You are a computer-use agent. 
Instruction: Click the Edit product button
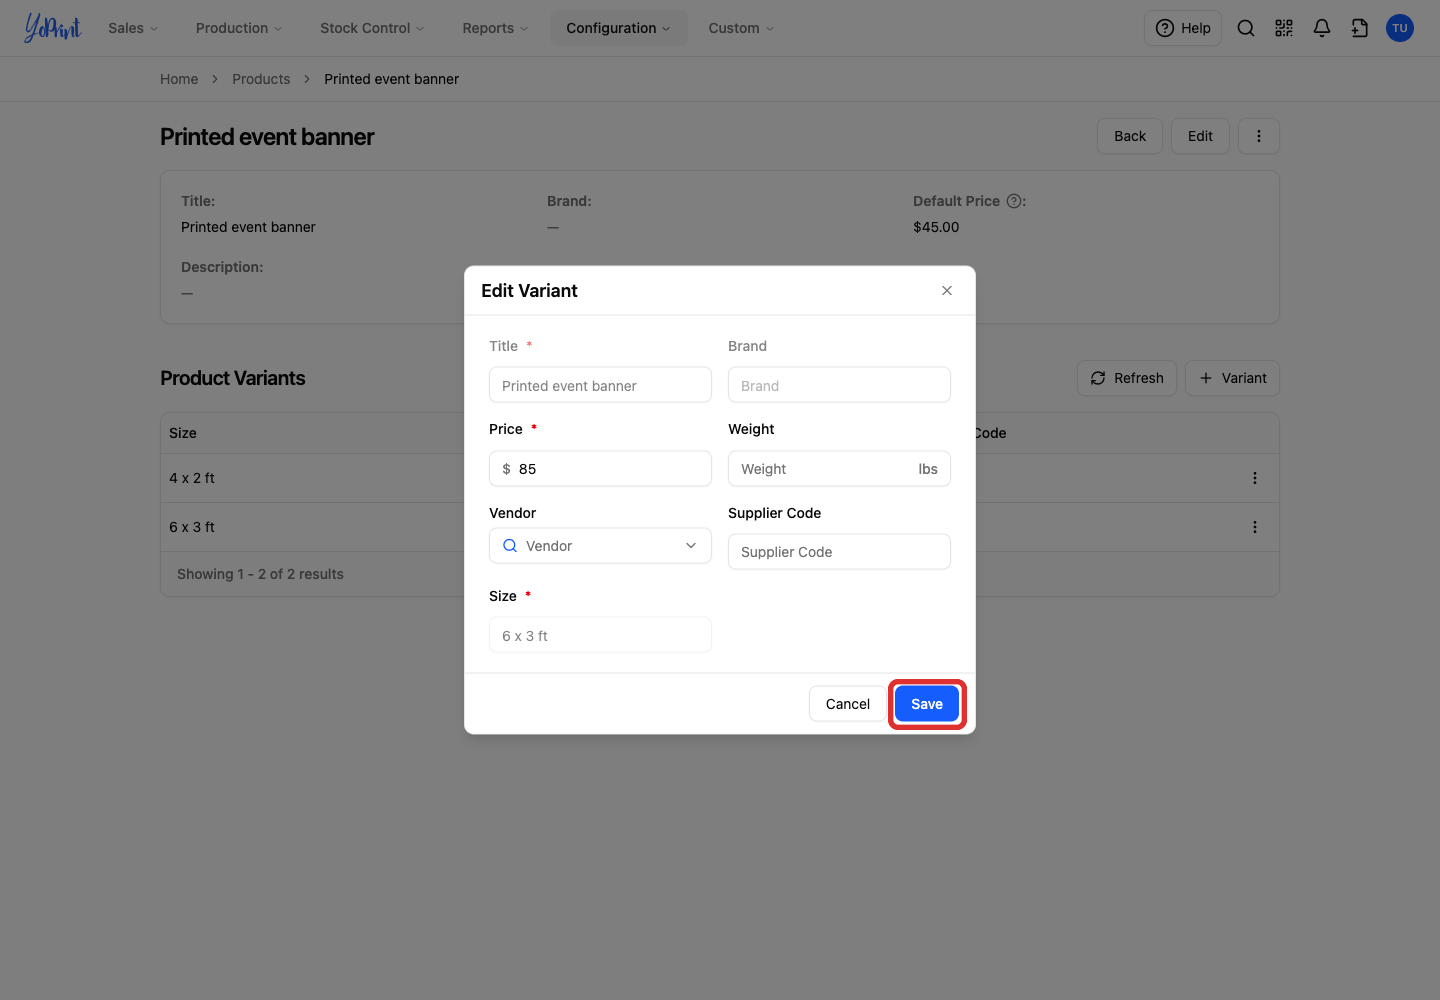[1200, 136]
